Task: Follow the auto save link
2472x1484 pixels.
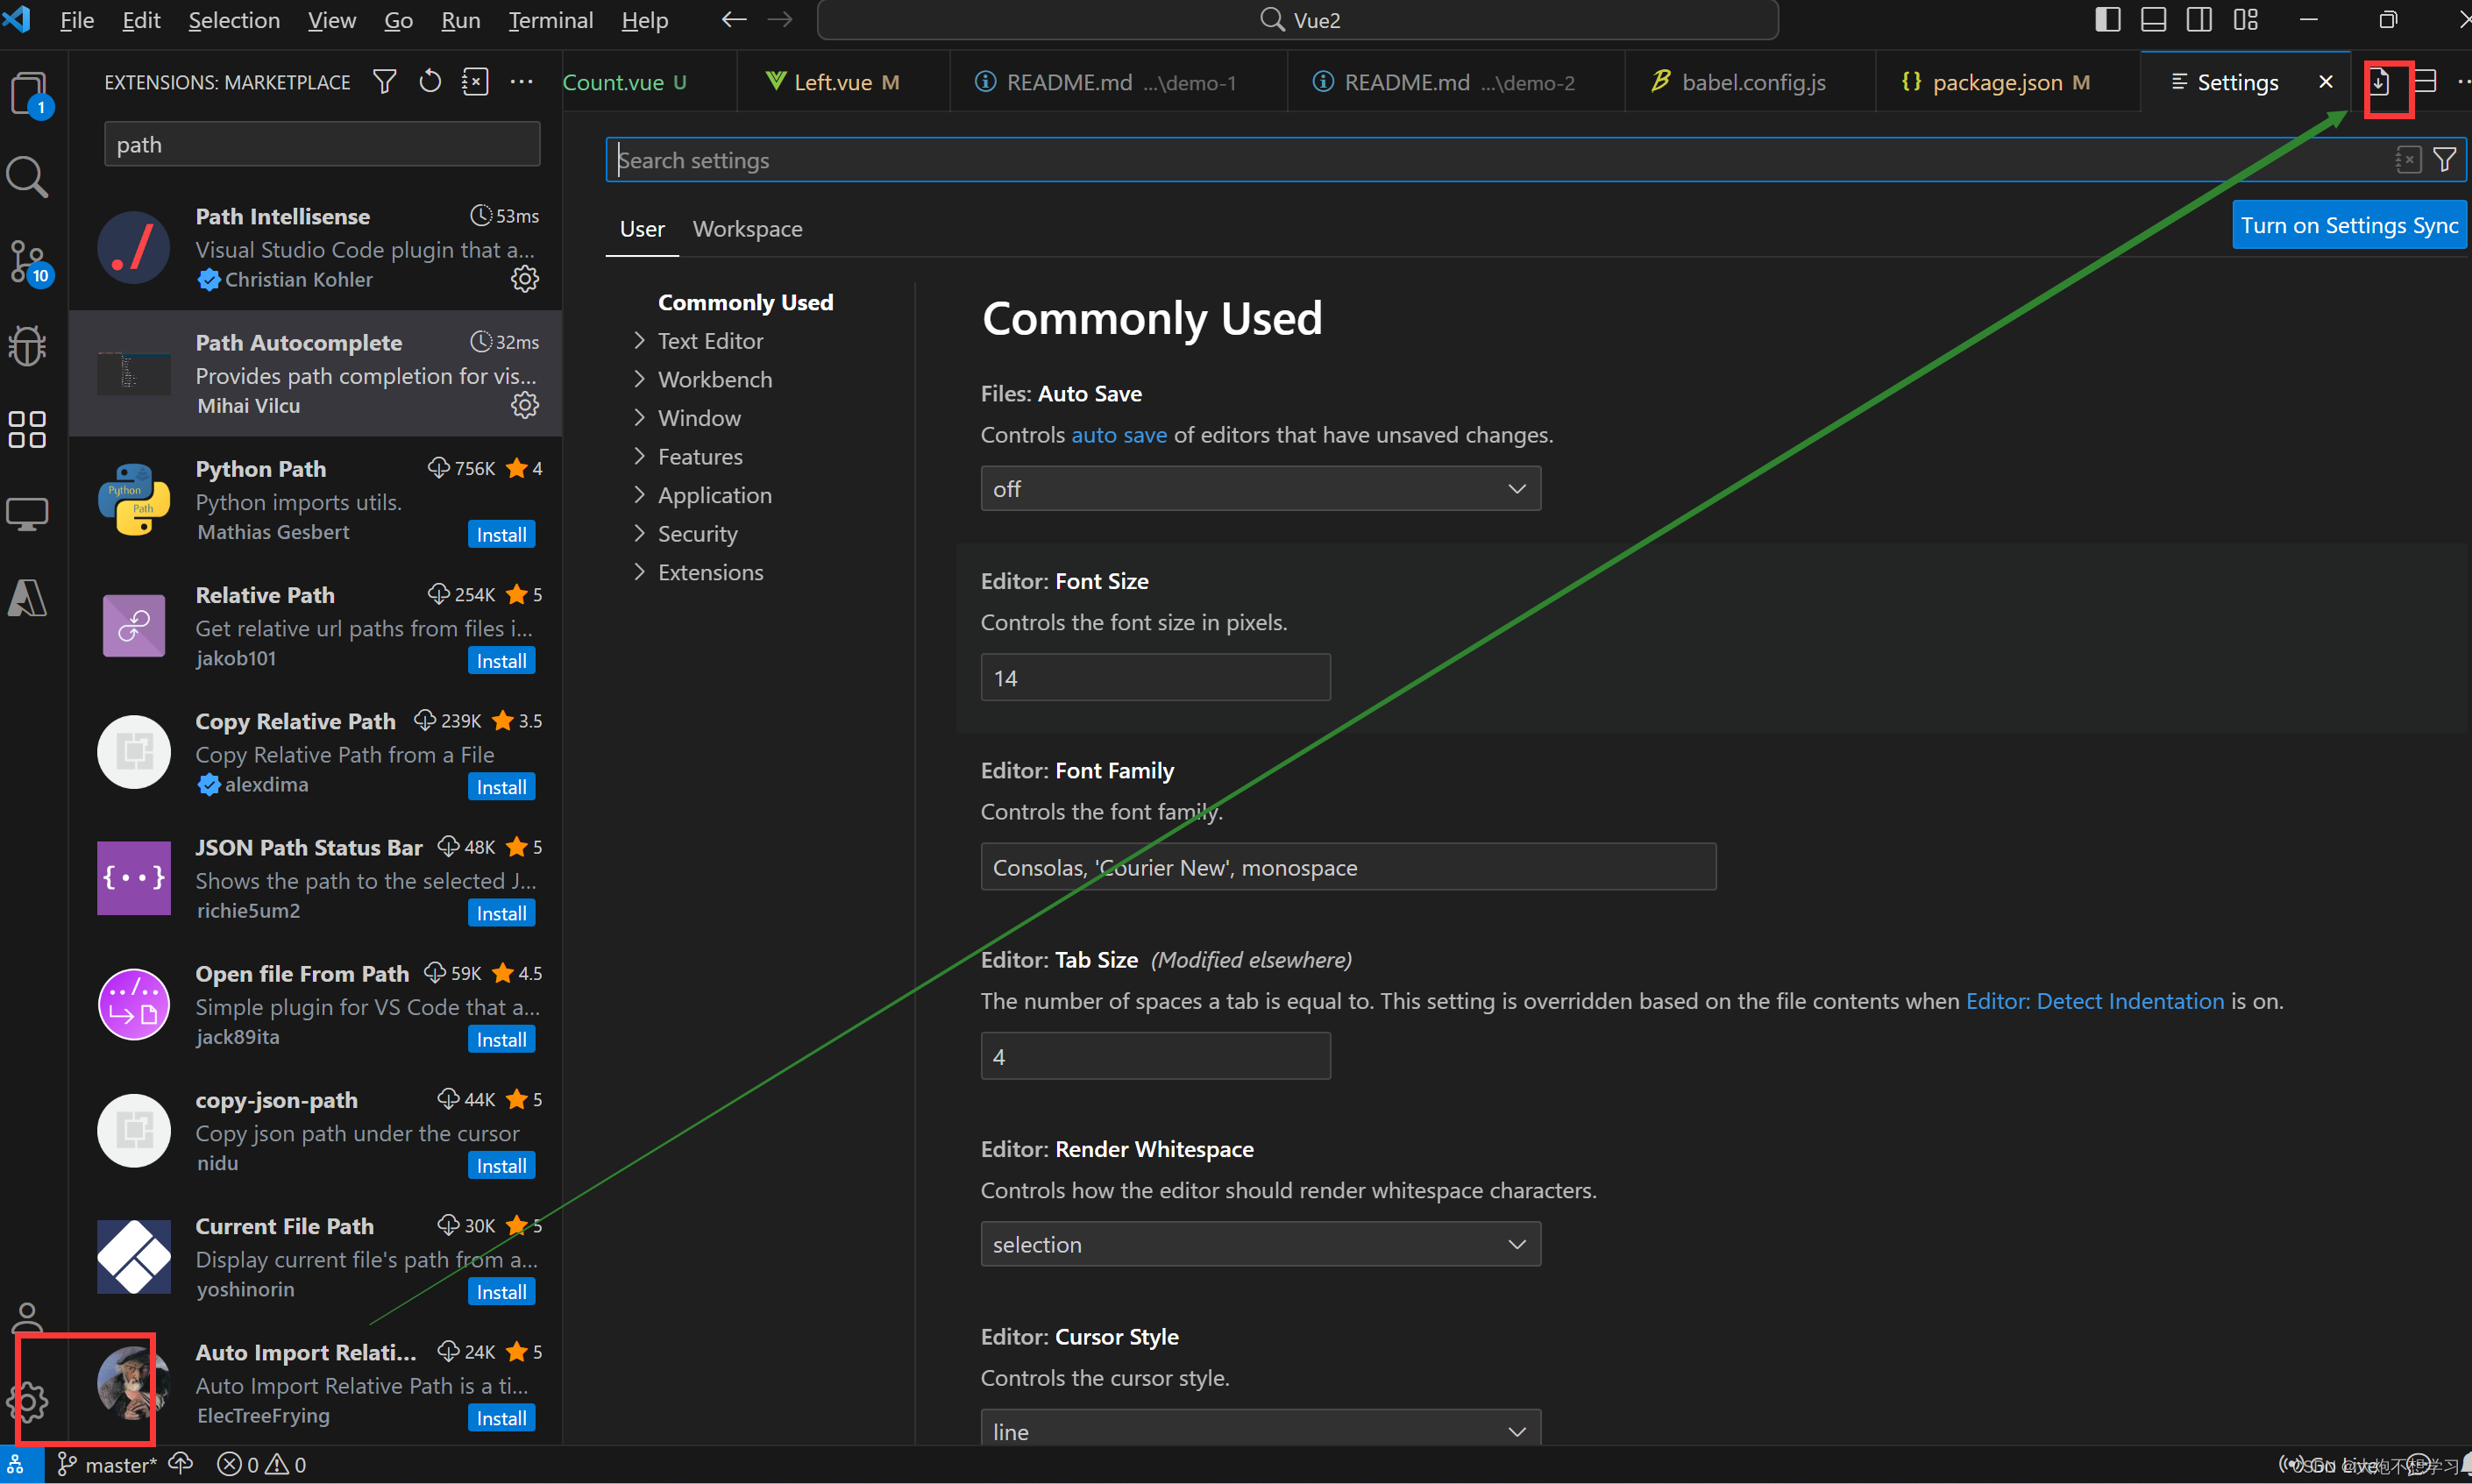Action: [1119, 435]
